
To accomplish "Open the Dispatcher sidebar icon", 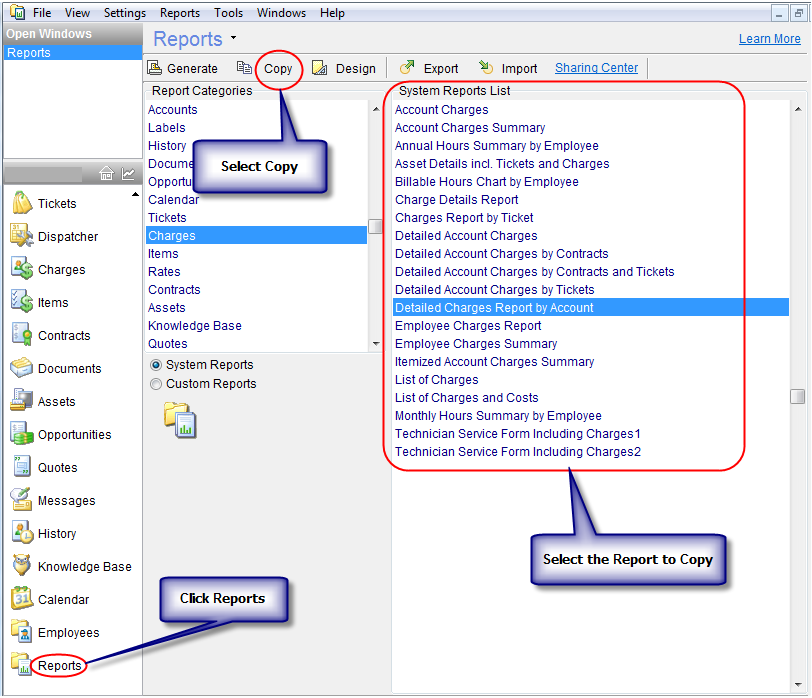I will click(22, 237).
